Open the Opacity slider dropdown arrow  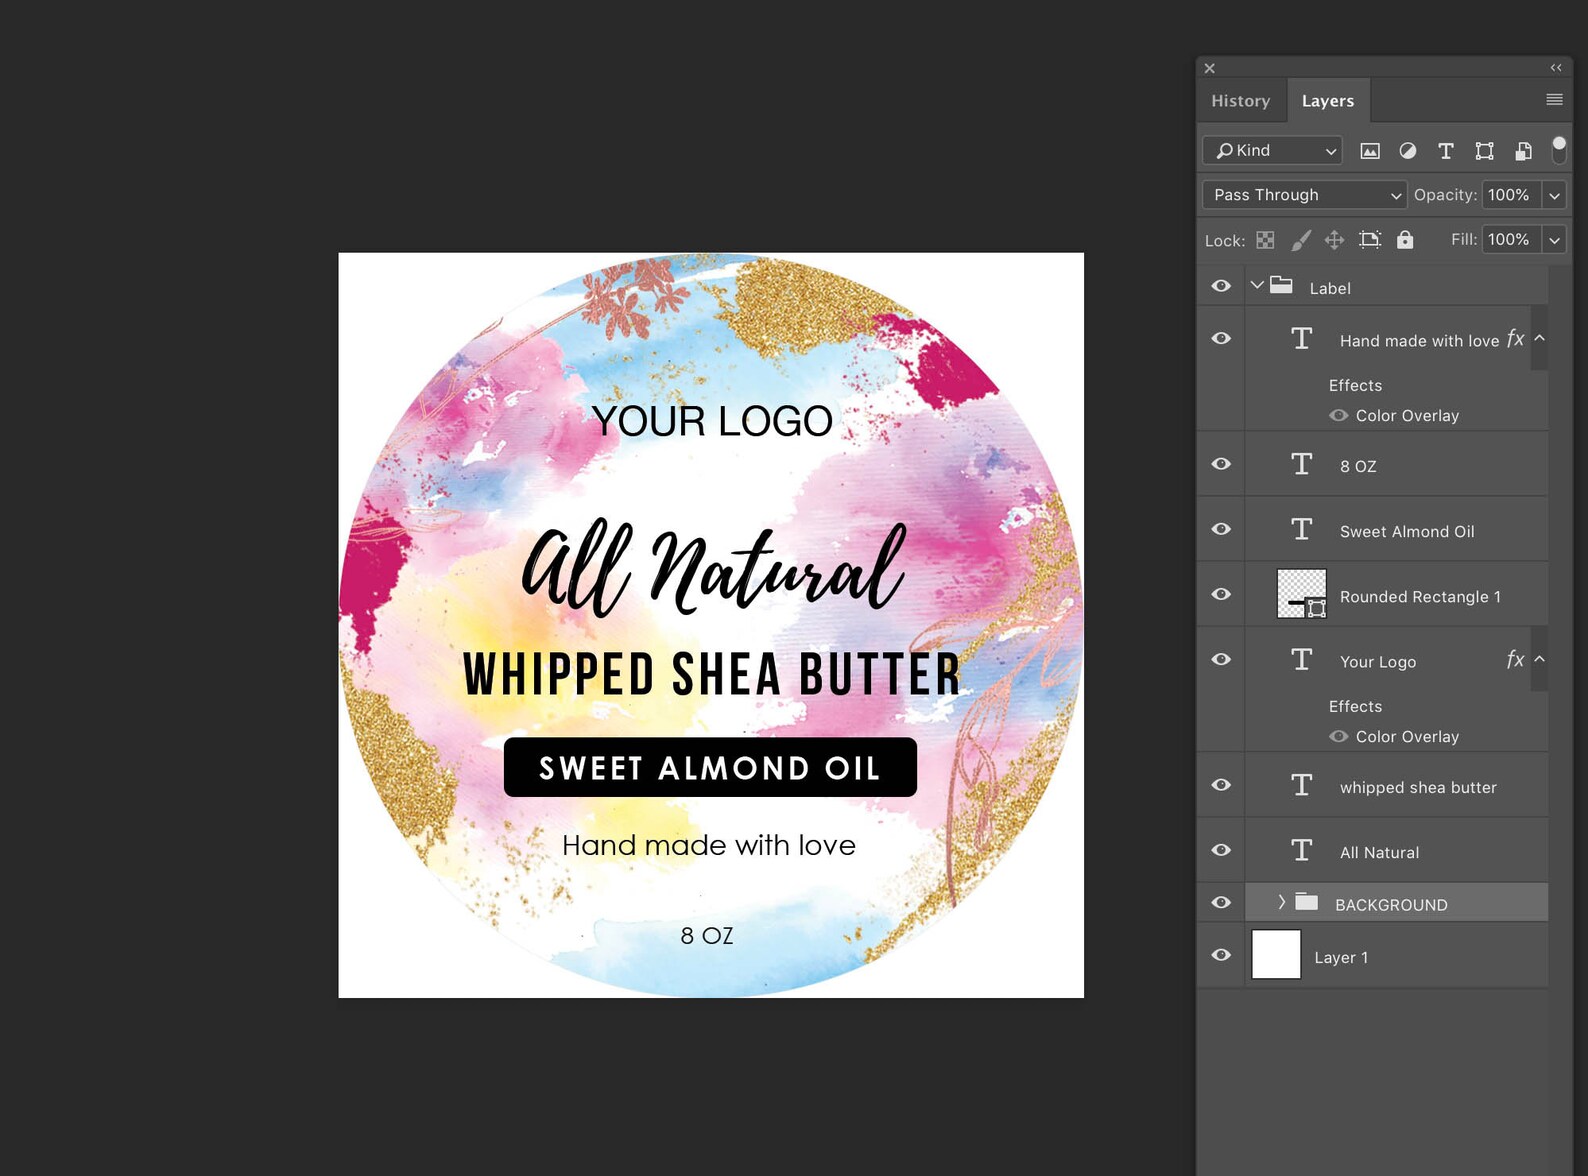point(1554,195)
